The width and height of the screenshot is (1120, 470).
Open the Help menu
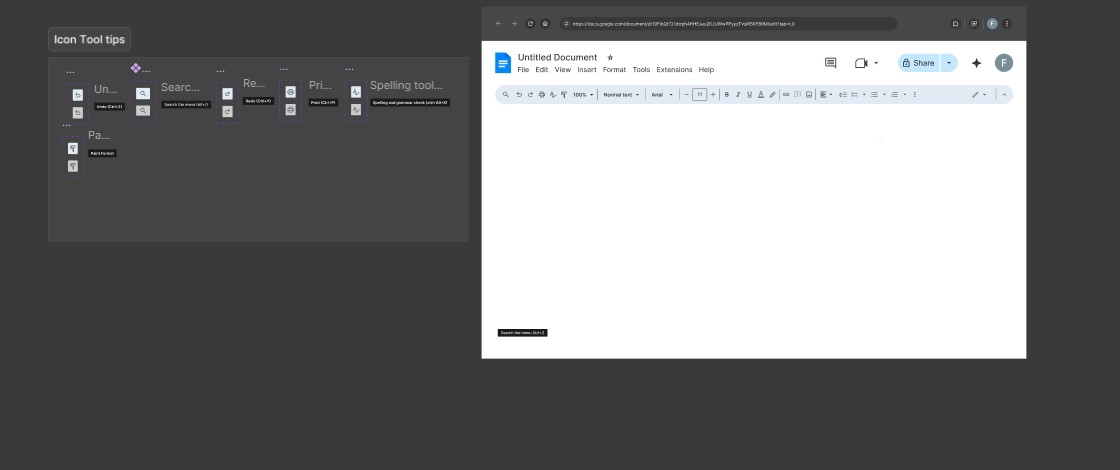point(706,70)
